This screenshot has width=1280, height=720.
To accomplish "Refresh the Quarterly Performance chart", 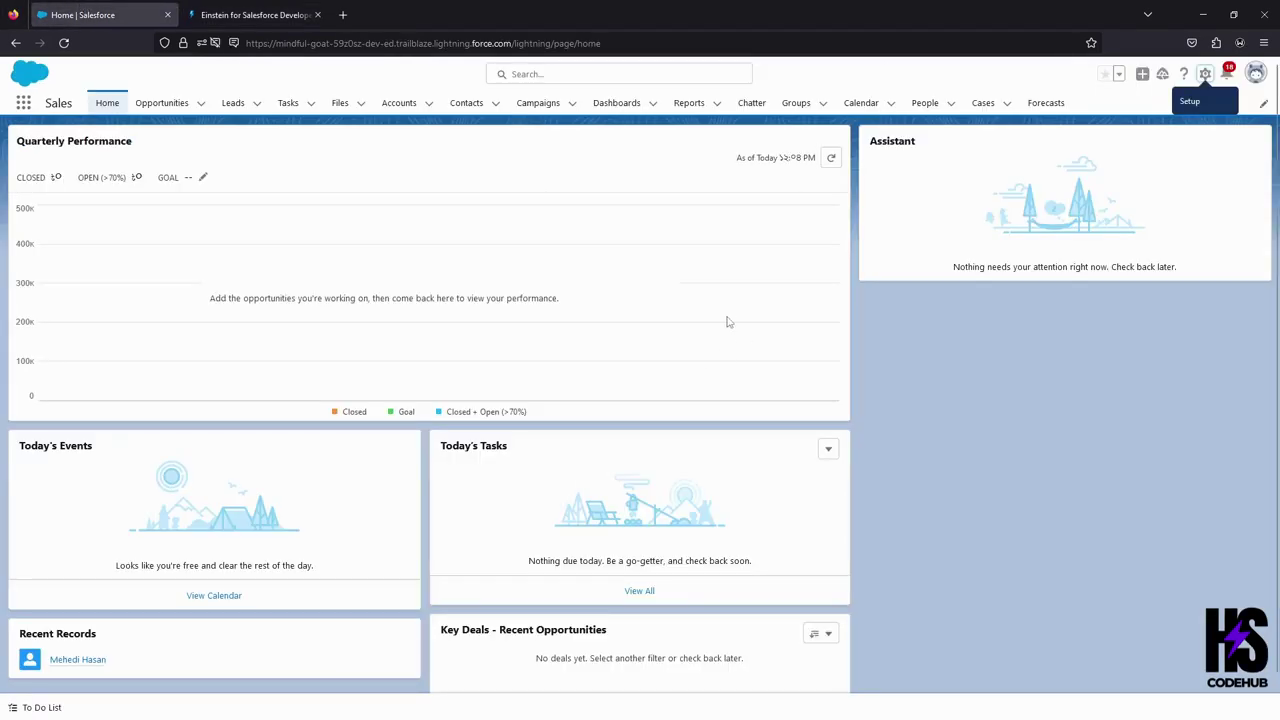I will [831, 158].
